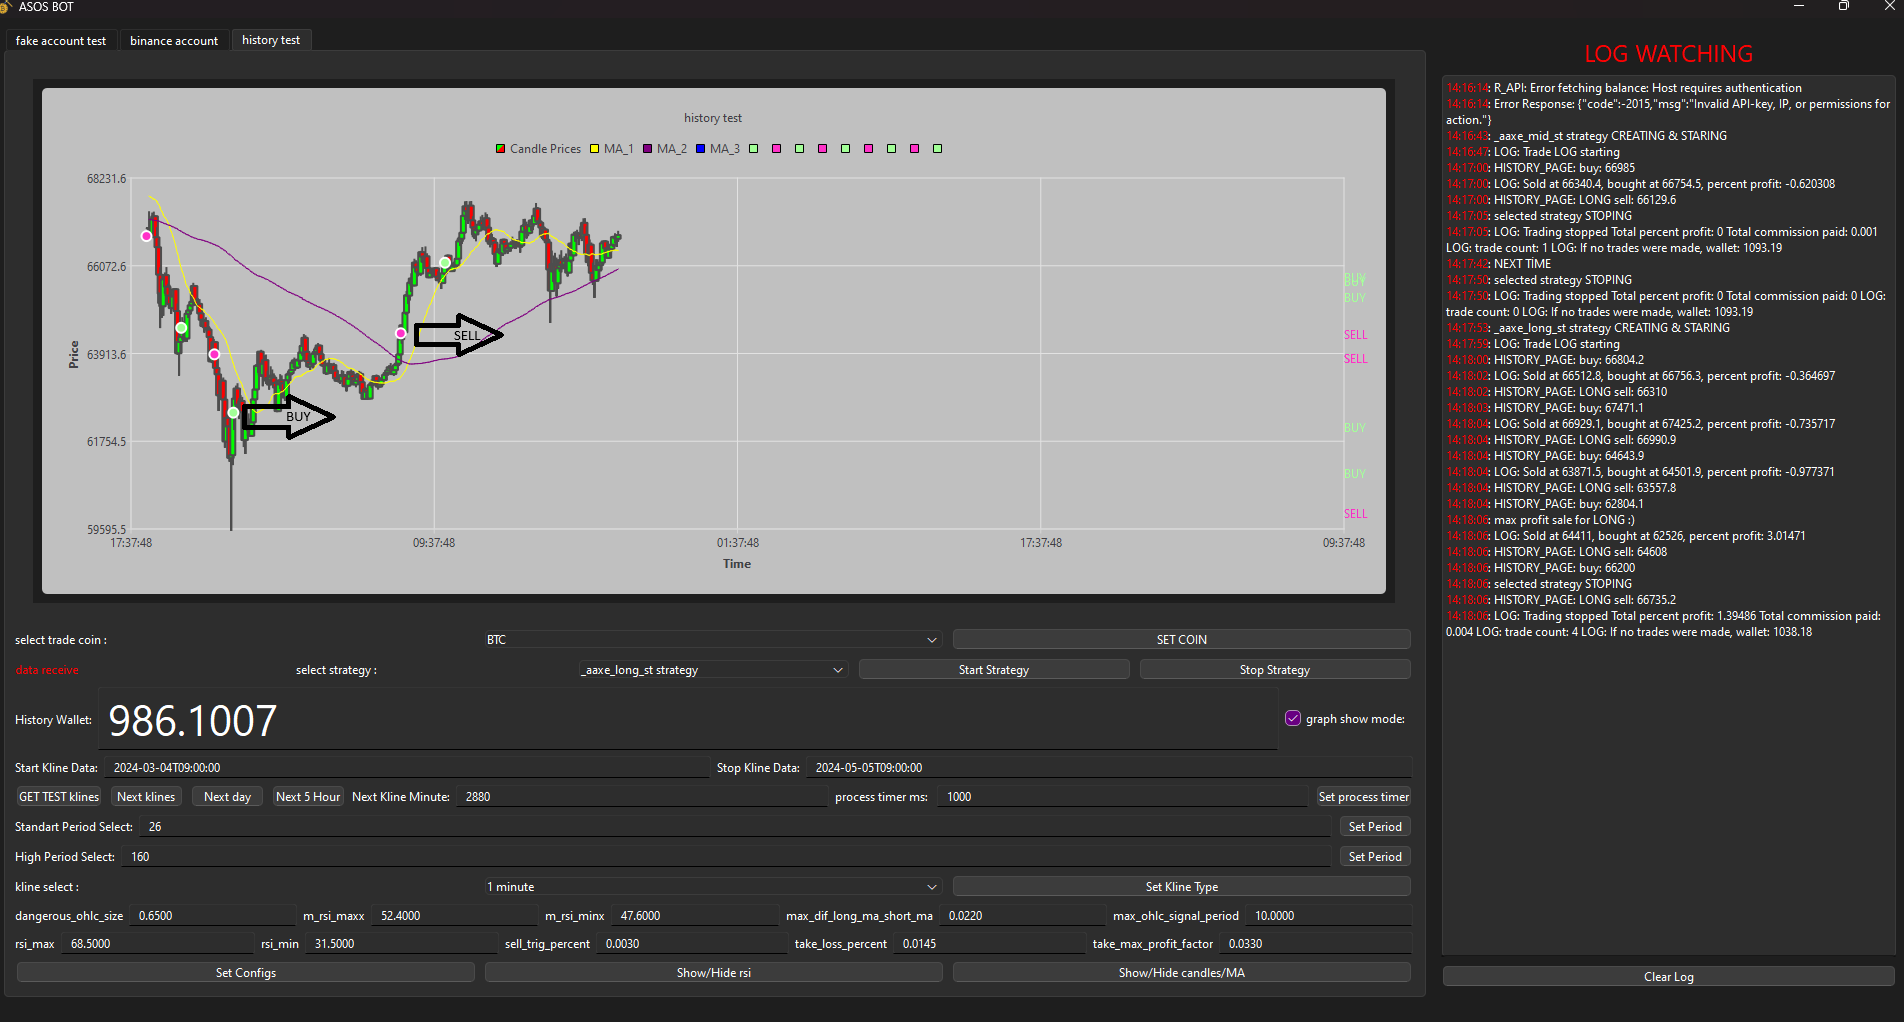Toggle the yellow MA_1 legend swatch

594,149
